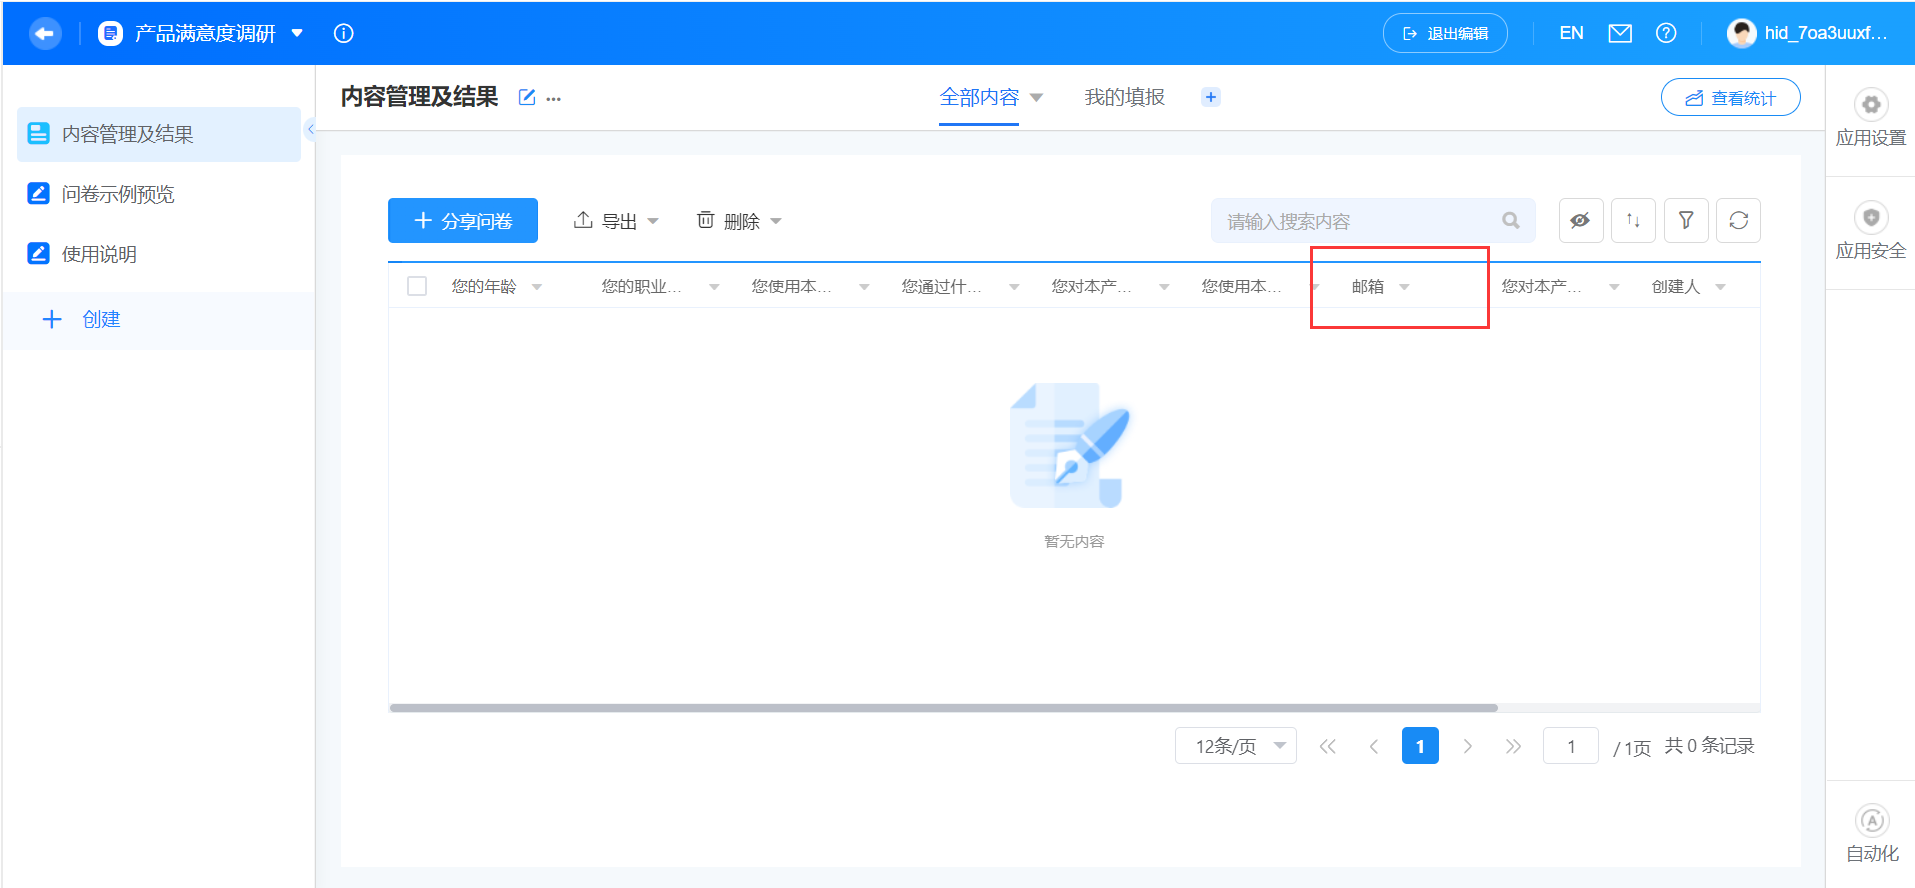Click the 内容管理及结果 page heading
Viewport: 1915px width, 888px height.
[x=419, y=97]
